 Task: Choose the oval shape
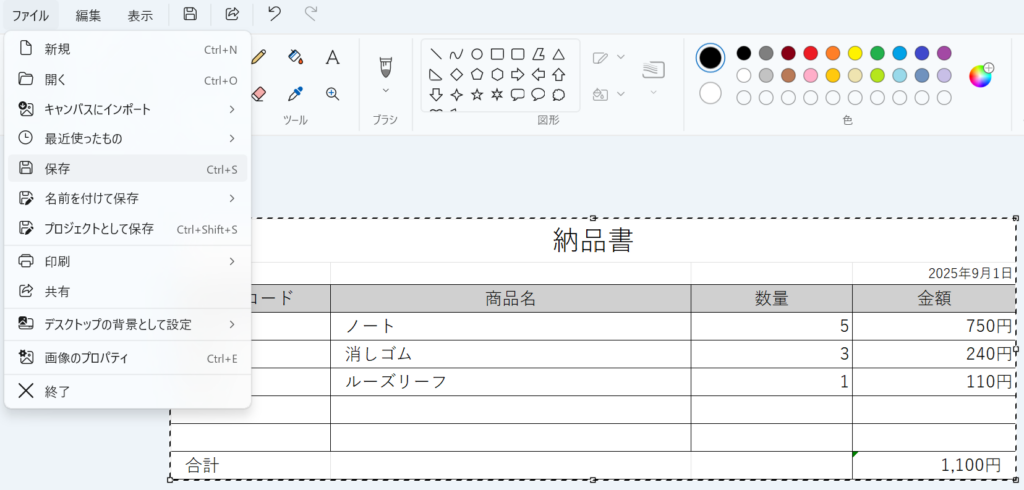(x=477, y=54)
